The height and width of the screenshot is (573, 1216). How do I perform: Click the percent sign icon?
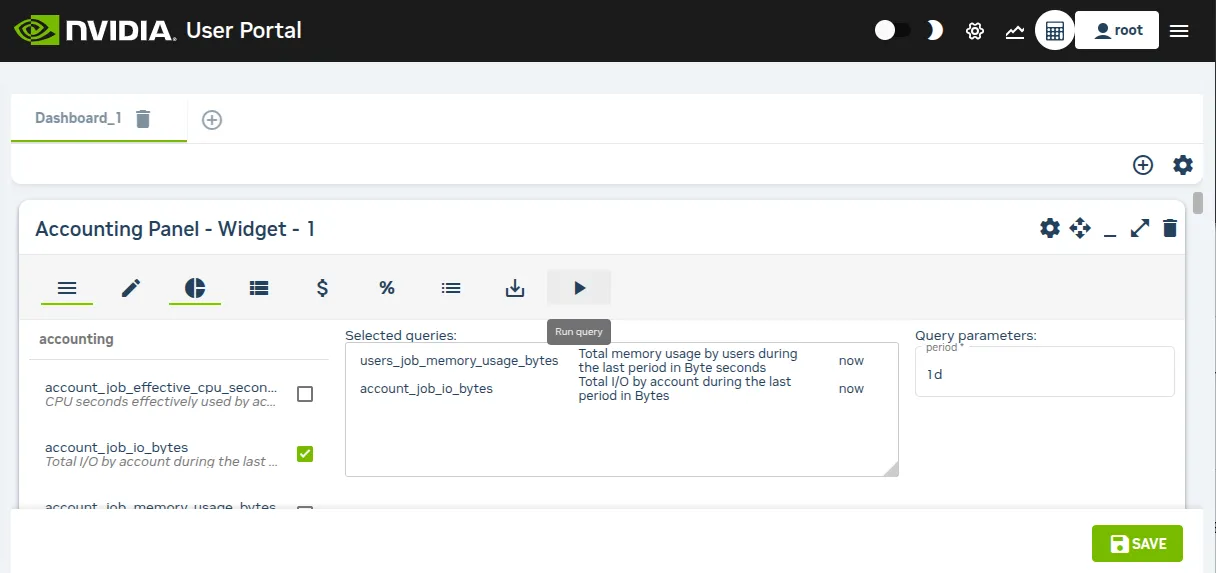(x=387, y=288)
